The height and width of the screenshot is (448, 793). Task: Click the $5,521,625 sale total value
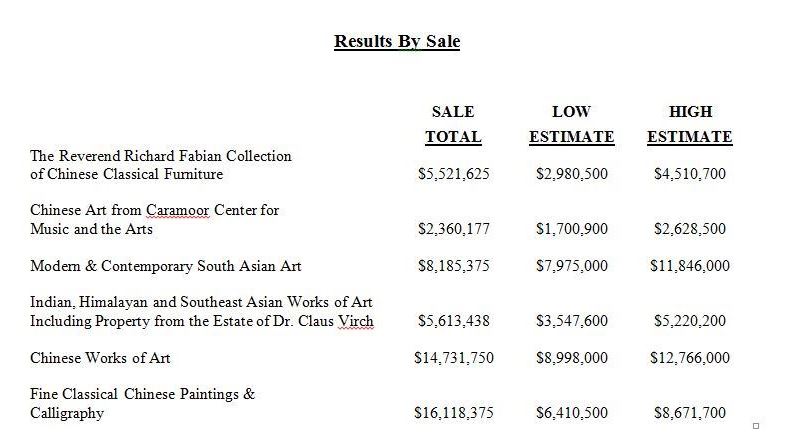pos(454,174)
